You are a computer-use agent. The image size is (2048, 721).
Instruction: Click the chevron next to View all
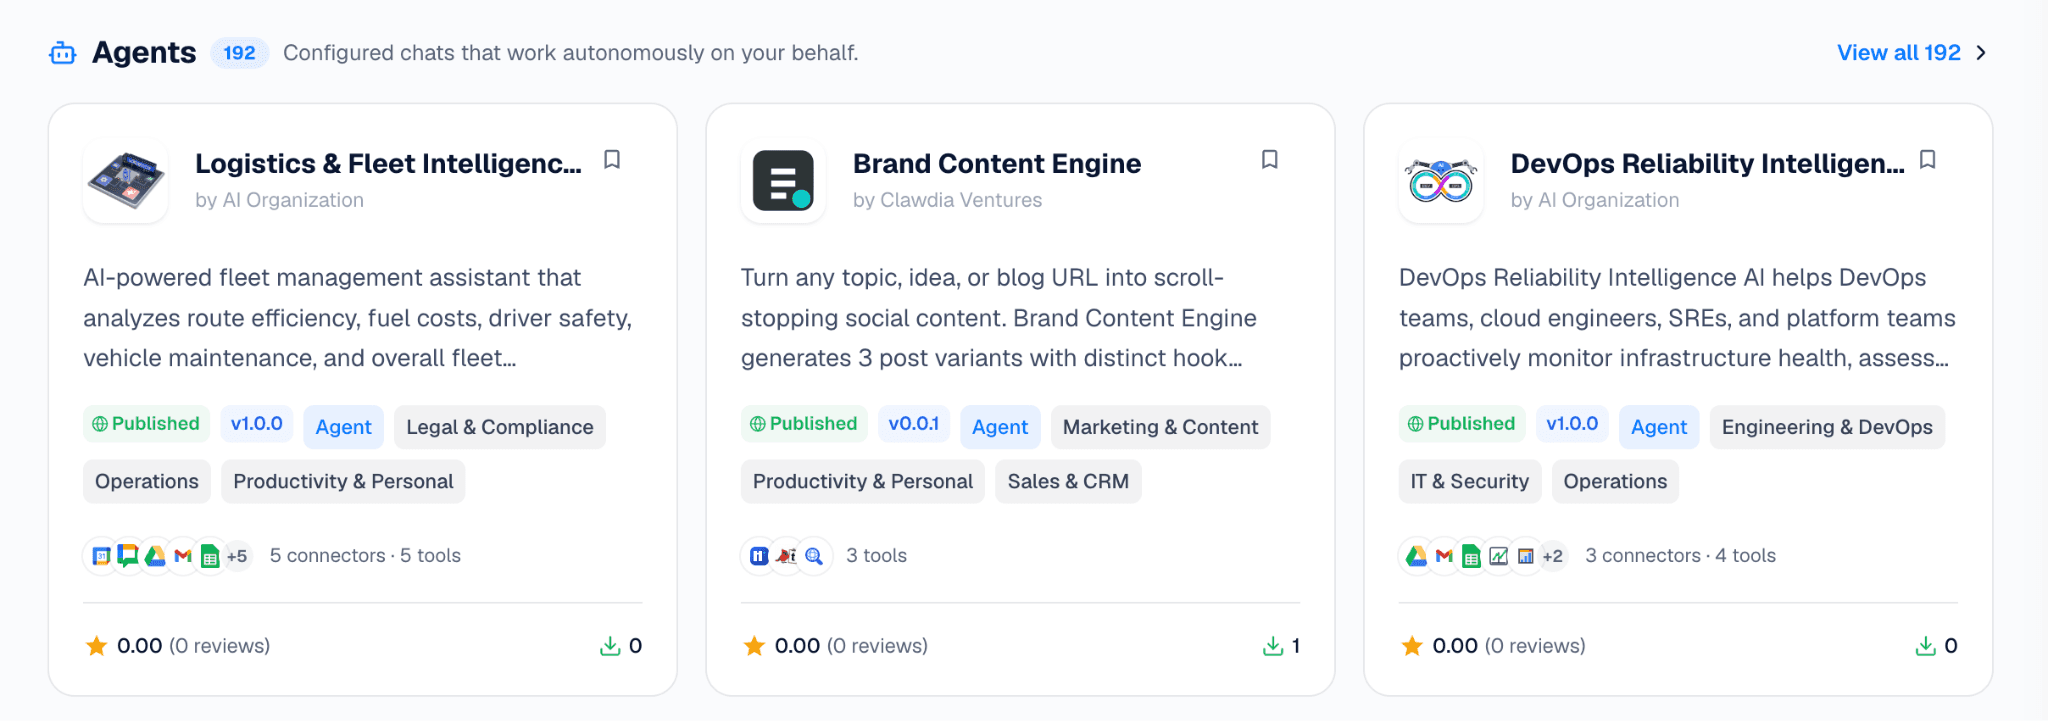click(x=1981, y=53)
